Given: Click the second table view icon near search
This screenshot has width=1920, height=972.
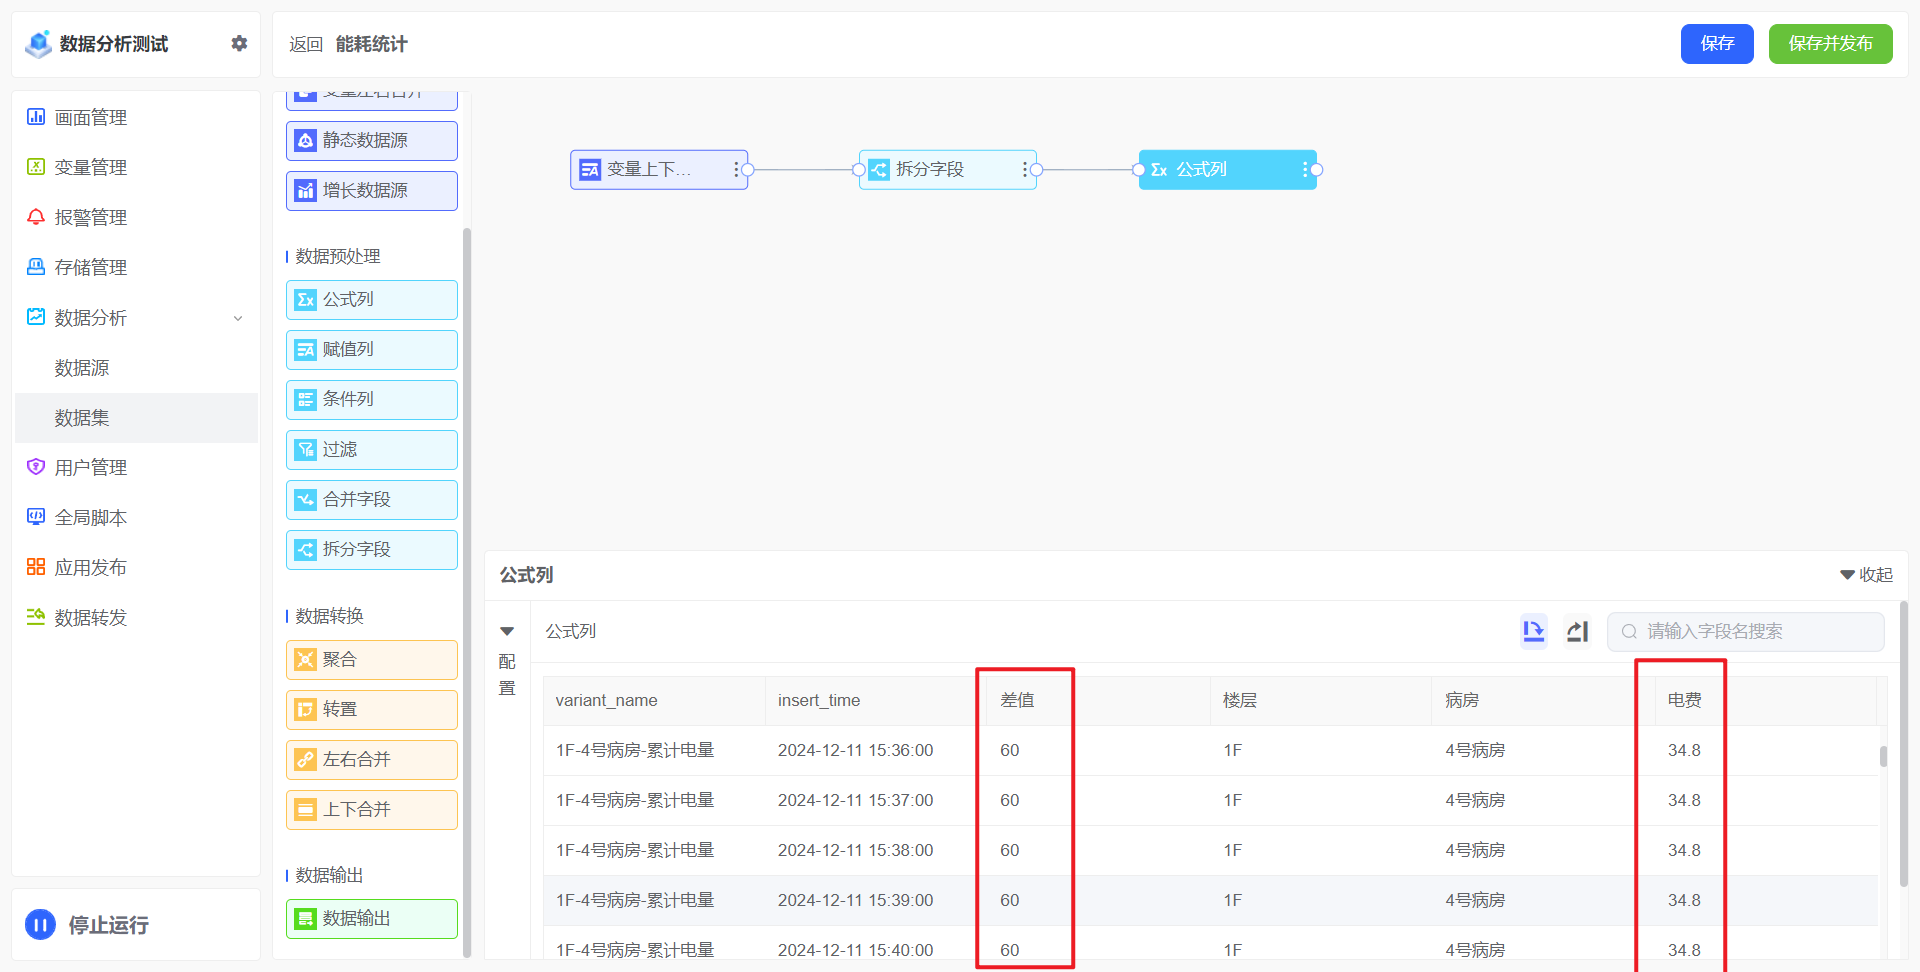Looking at the screenshot, I should (x=1577, y=631).
